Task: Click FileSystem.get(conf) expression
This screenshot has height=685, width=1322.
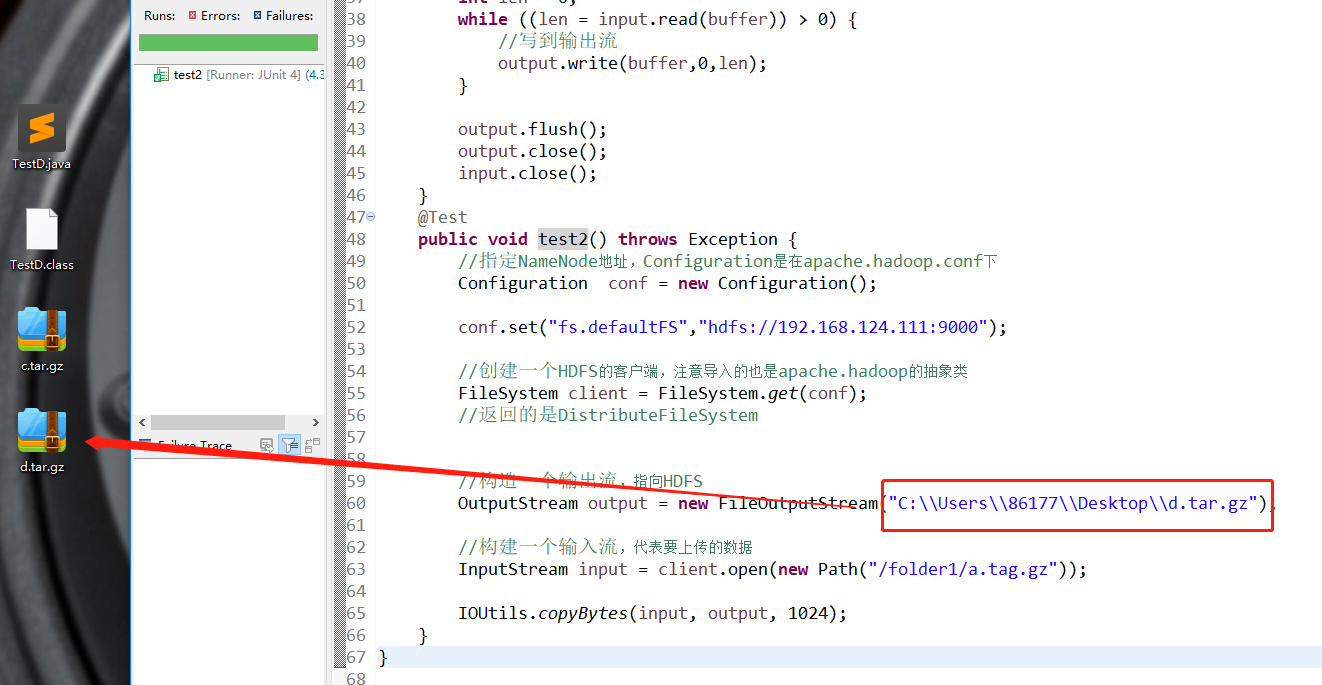Action: click(x=758, y=393)
